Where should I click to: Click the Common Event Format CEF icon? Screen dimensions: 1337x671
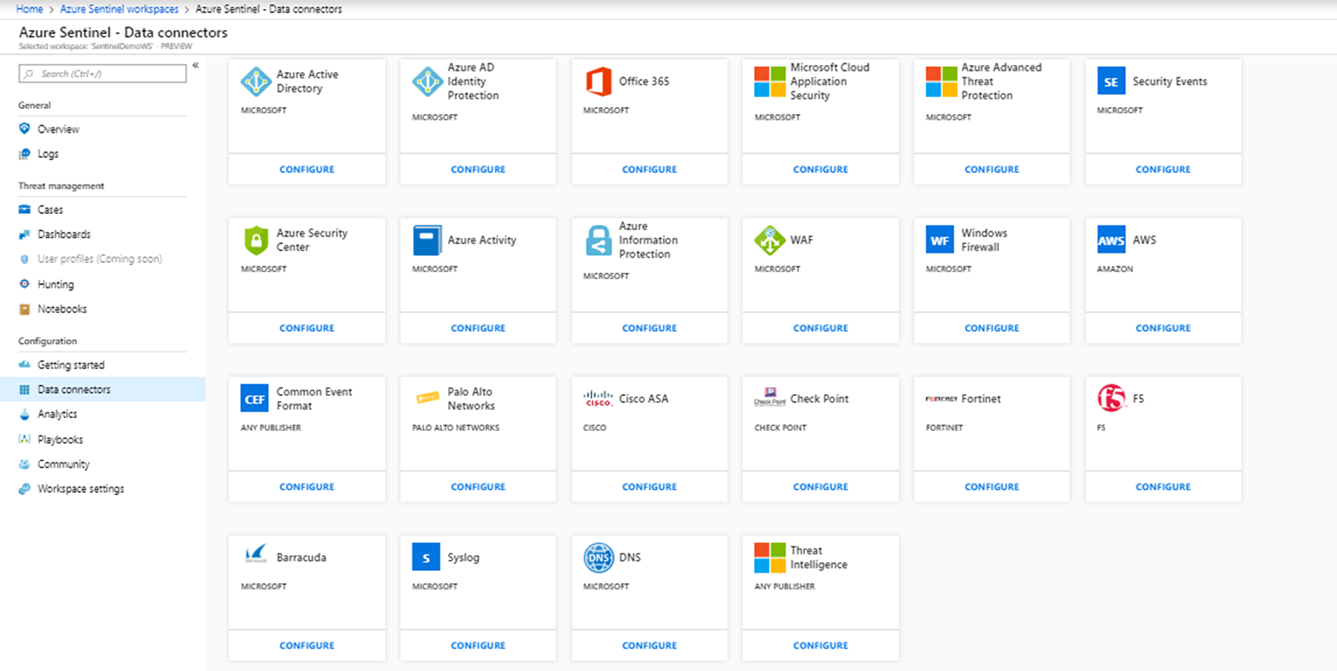pos(255,399)
